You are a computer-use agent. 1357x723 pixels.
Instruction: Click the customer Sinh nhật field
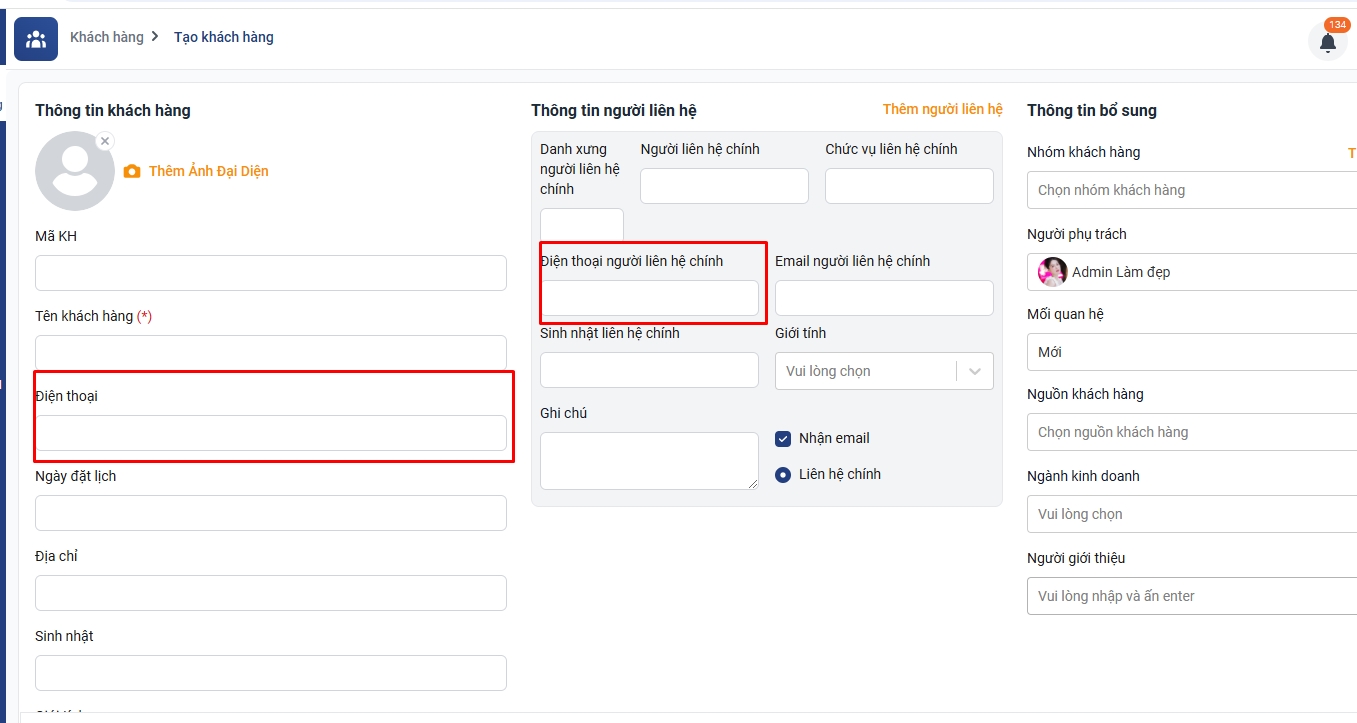[271, 673]
